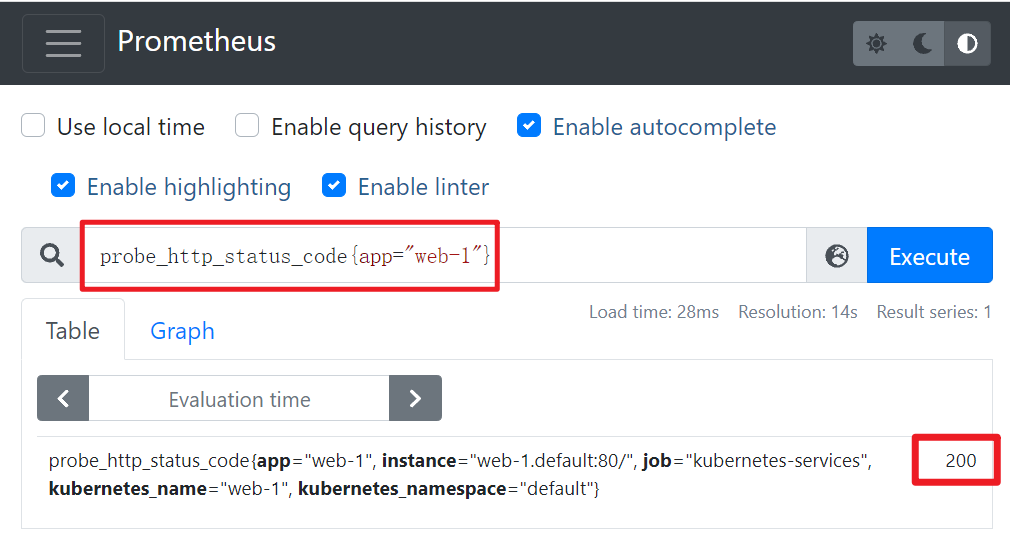Uncheck Enable highlighting option
The width and height of the screenshot is (1010, 538).
coord(63,186)
